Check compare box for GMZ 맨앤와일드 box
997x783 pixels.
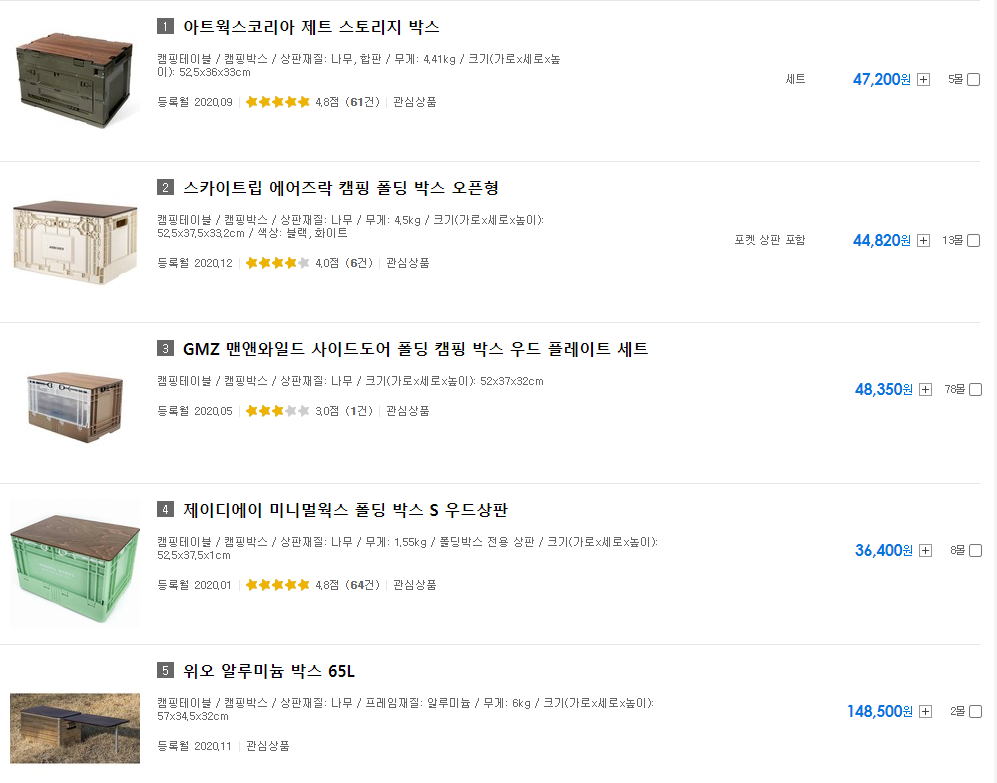coord(975,389)
